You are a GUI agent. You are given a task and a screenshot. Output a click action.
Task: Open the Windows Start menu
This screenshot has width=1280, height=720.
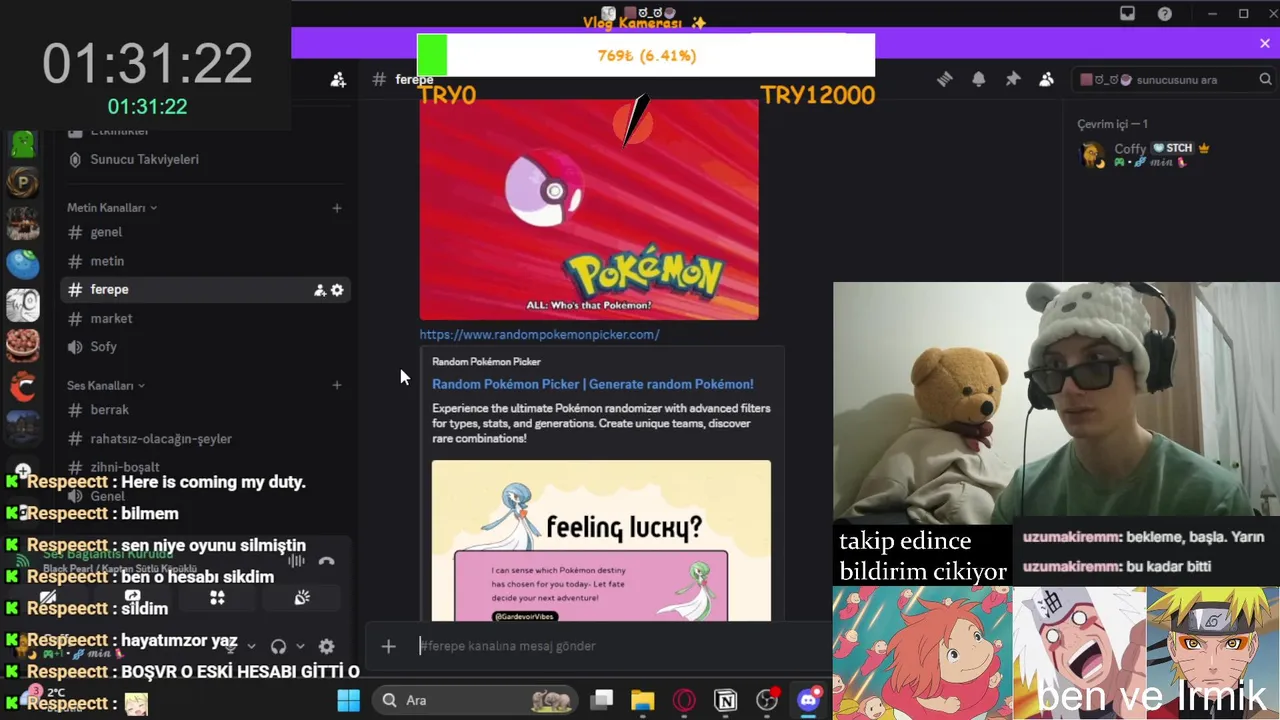coord(348,700)
